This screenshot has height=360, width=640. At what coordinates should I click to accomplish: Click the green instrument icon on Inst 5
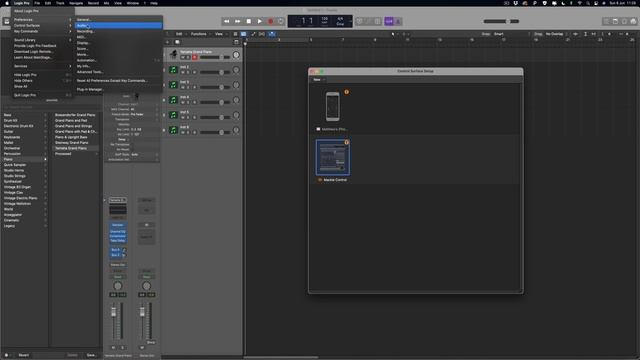pos(173,115)
